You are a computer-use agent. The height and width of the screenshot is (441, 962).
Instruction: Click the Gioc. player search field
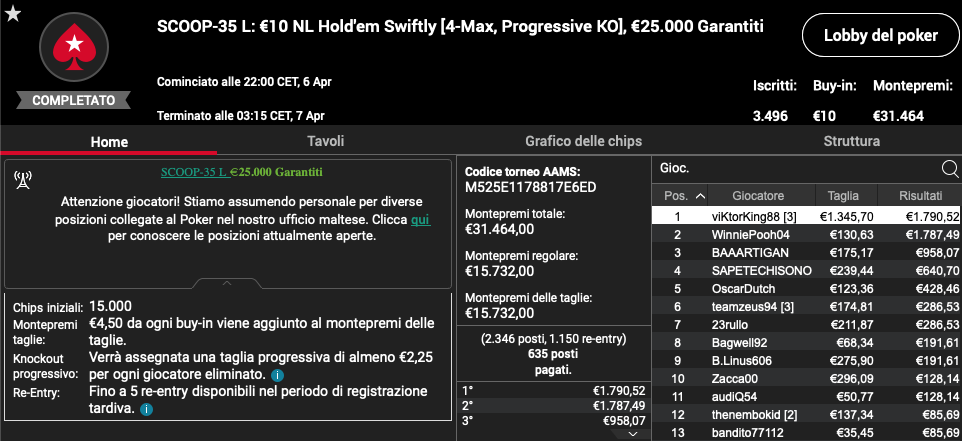coord(796,168)
